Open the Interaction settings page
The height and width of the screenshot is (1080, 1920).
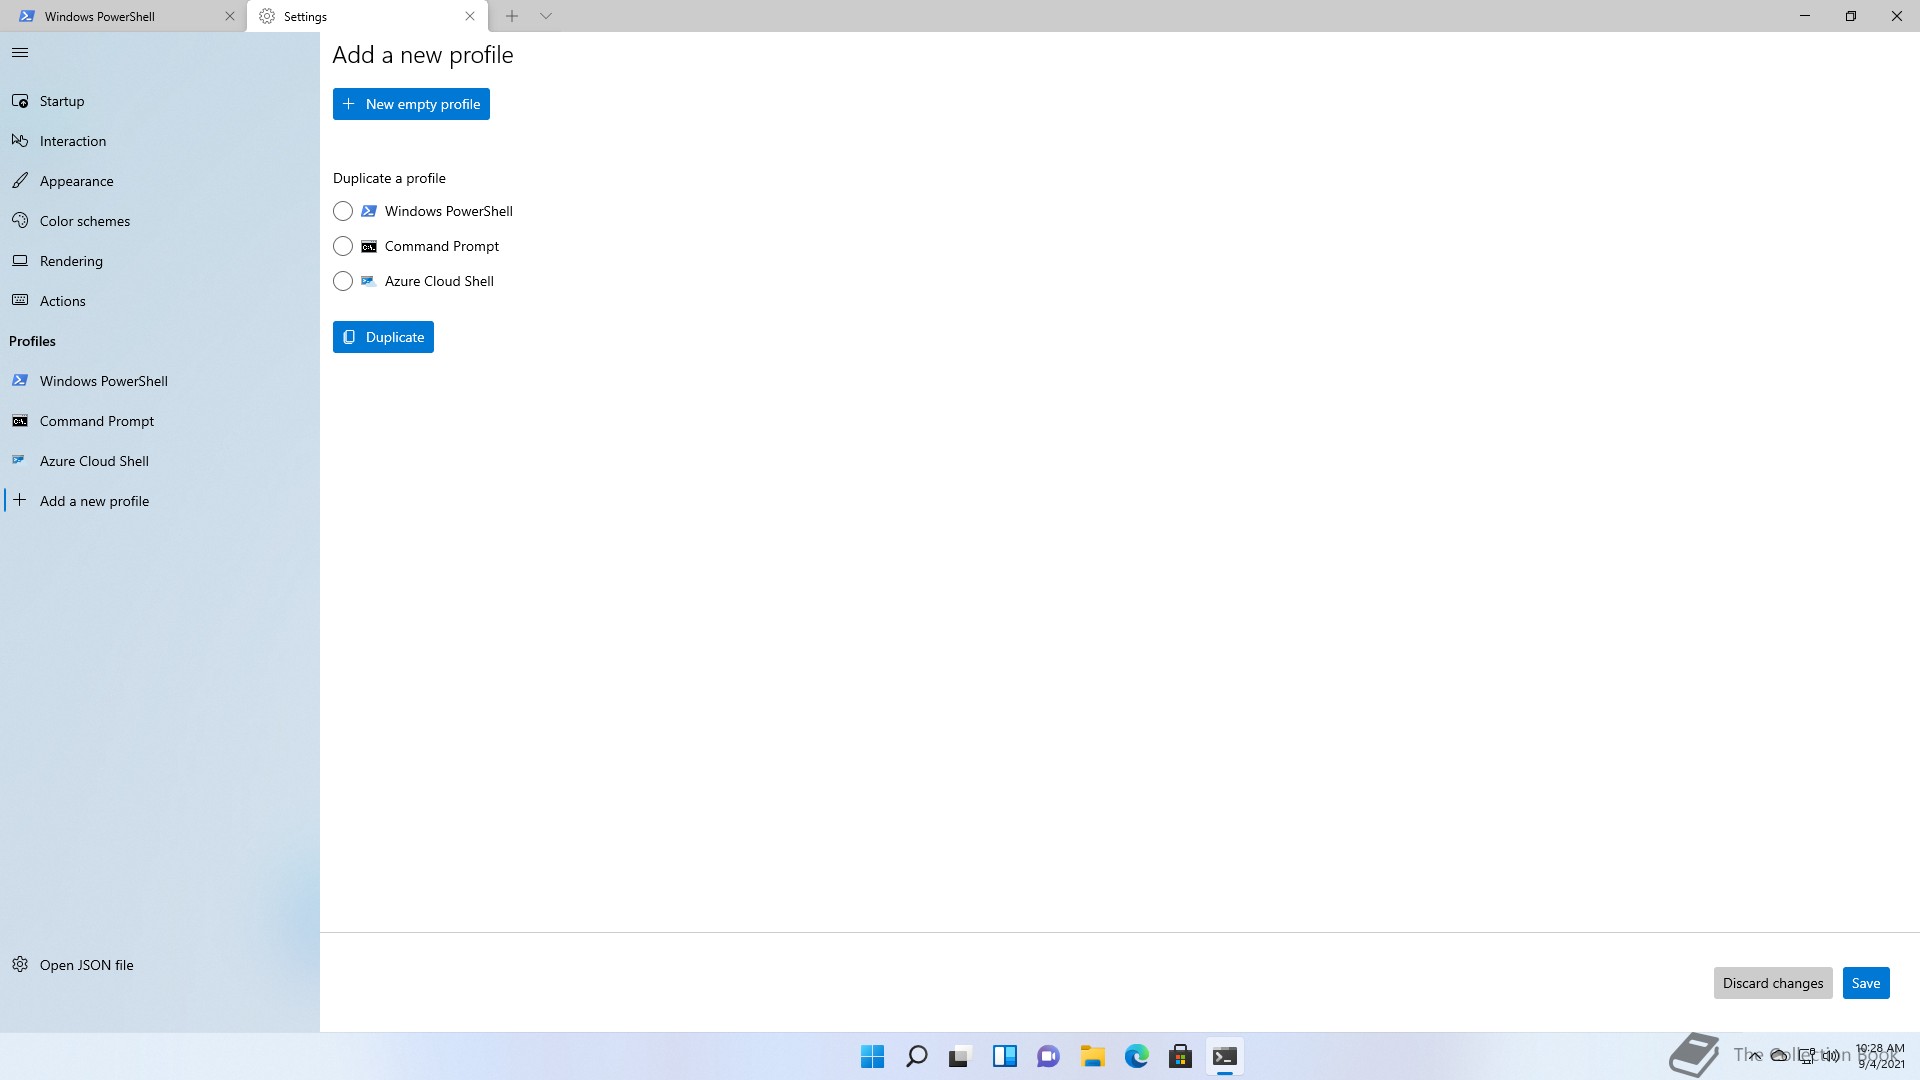click(x=160, y=141)
